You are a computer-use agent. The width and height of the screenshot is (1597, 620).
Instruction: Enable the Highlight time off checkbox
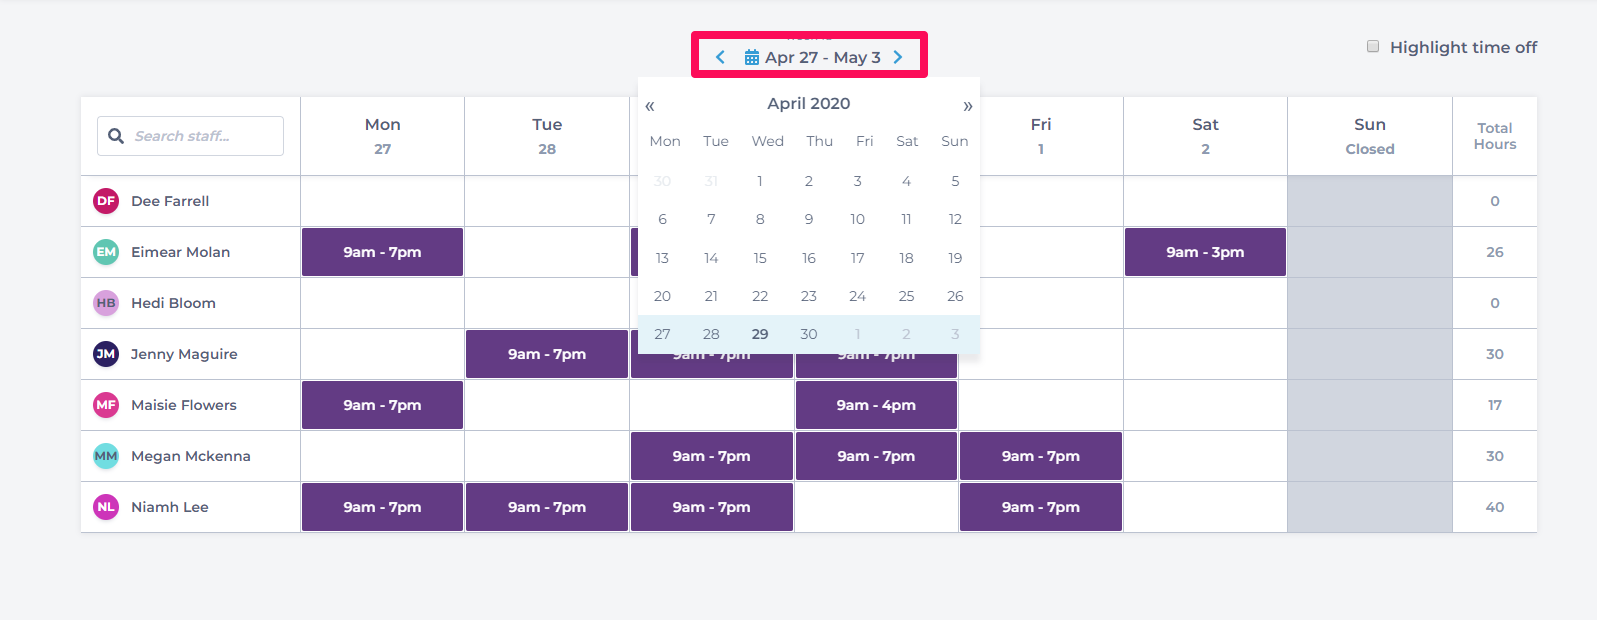(x=1373, y=47)
